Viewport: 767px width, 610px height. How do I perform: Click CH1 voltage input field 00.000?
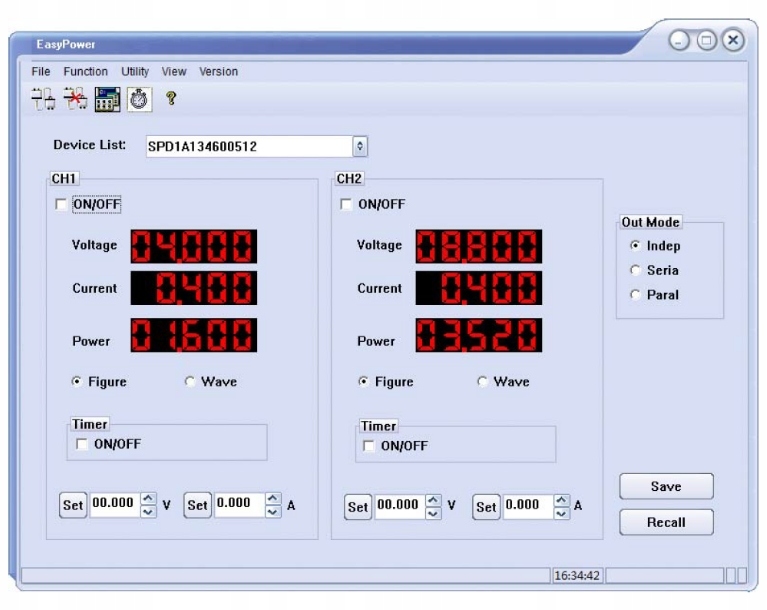pos(115,504)
